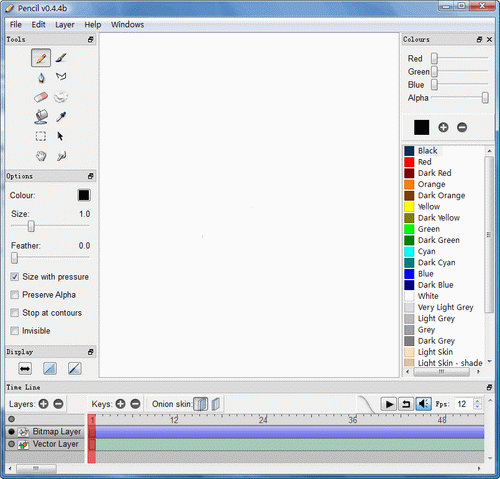Choose Dark Orange from colour list

441,195
